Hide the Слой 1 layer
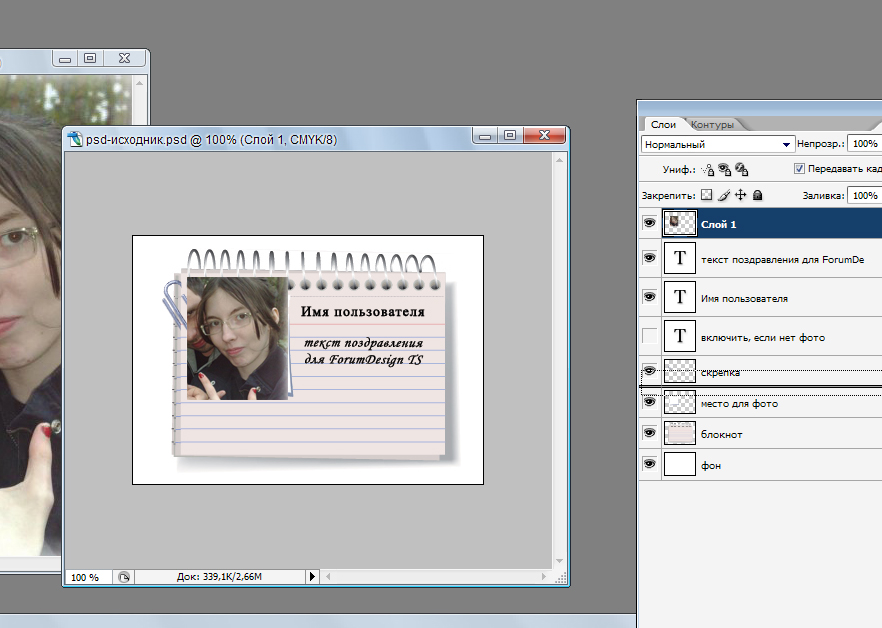The width and height of the screenshot is (882, 628). click(650, 223)
